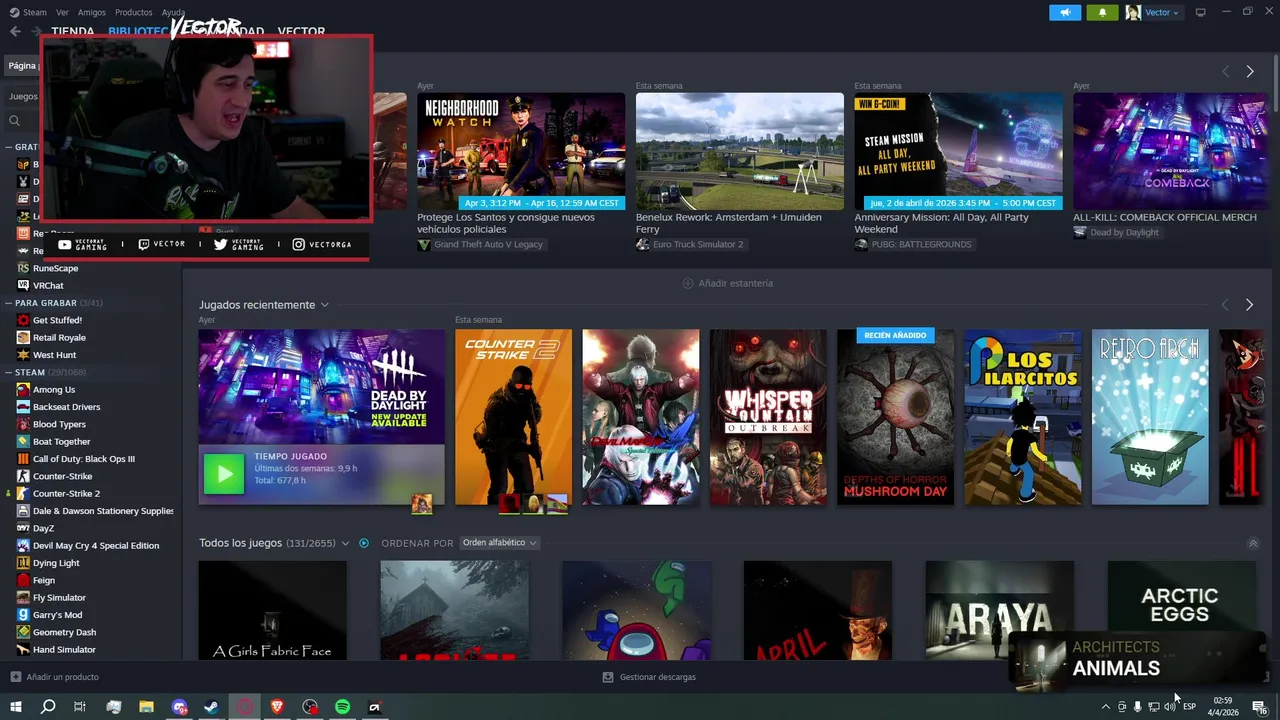Enter Big Picture mode monitor icon
The image size is (1280, 720).
coord(1201,12)
